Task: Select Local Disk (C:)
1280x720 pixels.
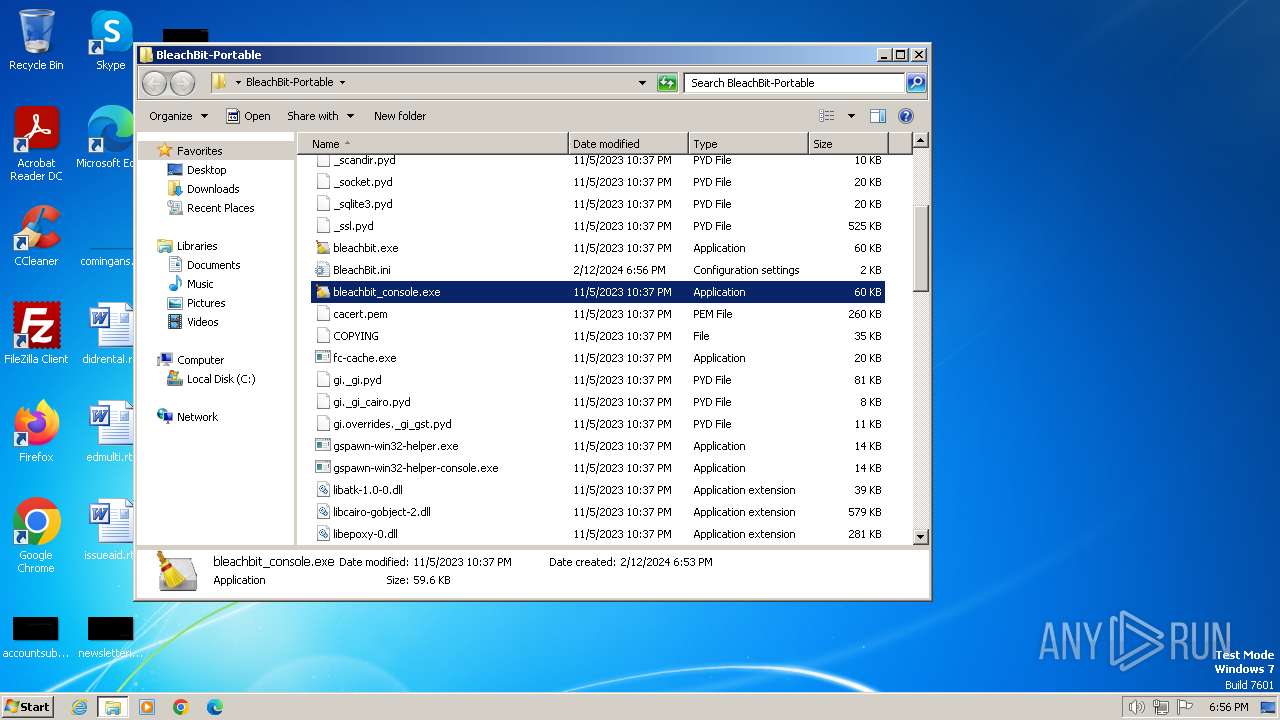Action: pyautogui.click(x=221, y=379)
